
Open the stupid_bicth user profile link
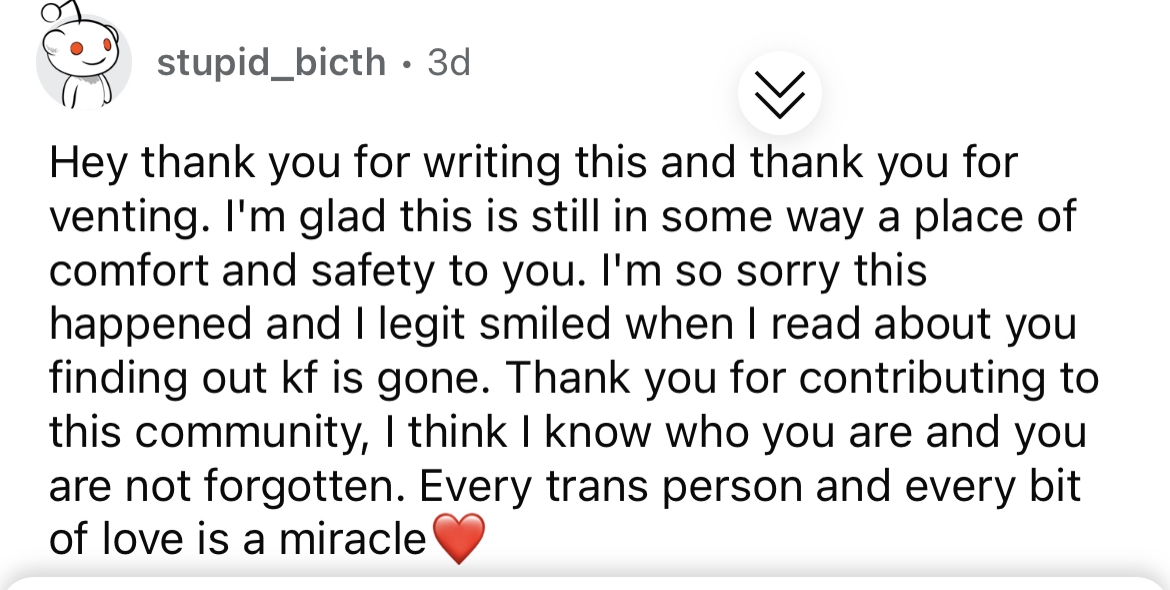tap(272, 63)
